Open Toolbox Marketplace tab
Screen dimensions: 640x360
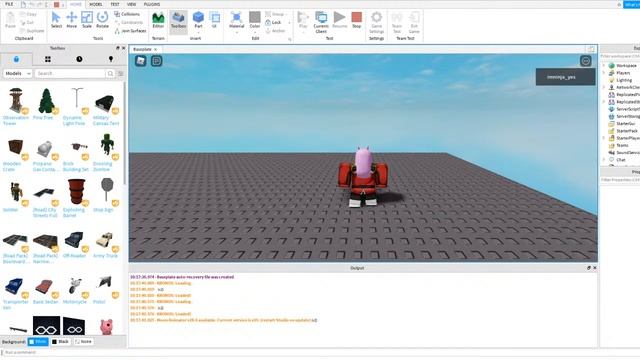[x=16, y=59]
